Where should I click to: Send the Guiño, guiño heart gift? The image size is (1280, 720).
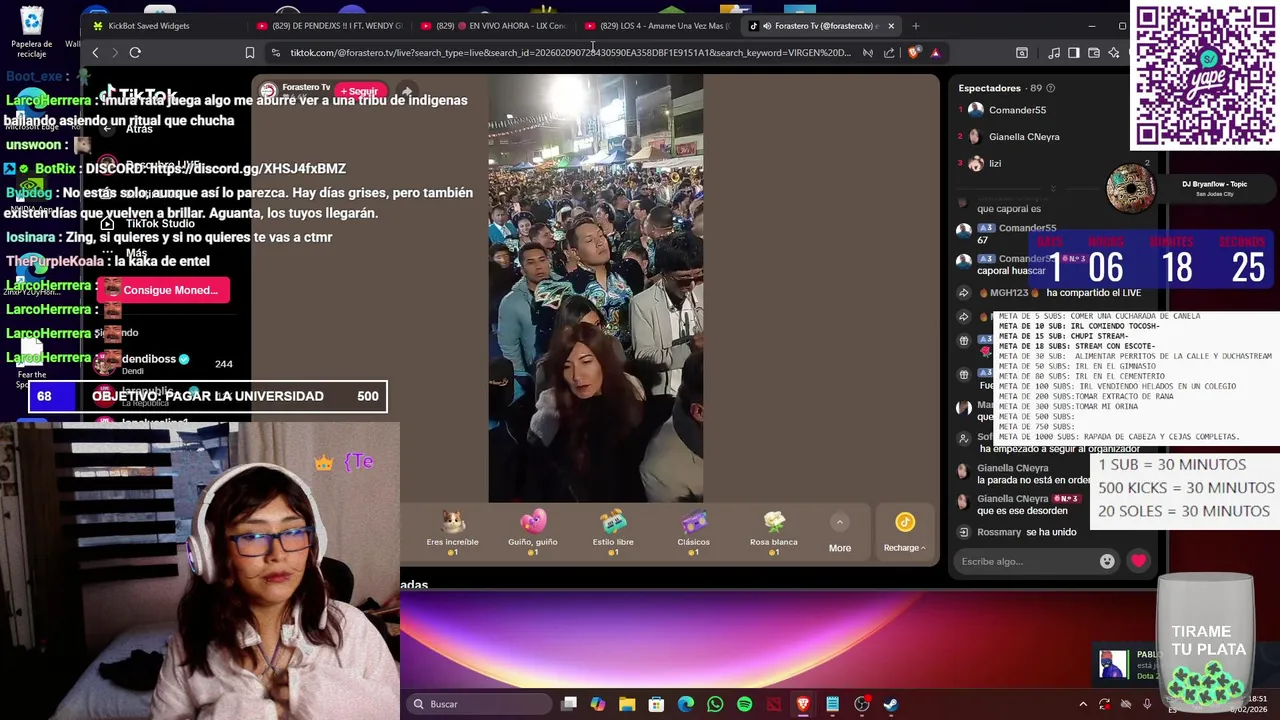click(x=533, y=532)
